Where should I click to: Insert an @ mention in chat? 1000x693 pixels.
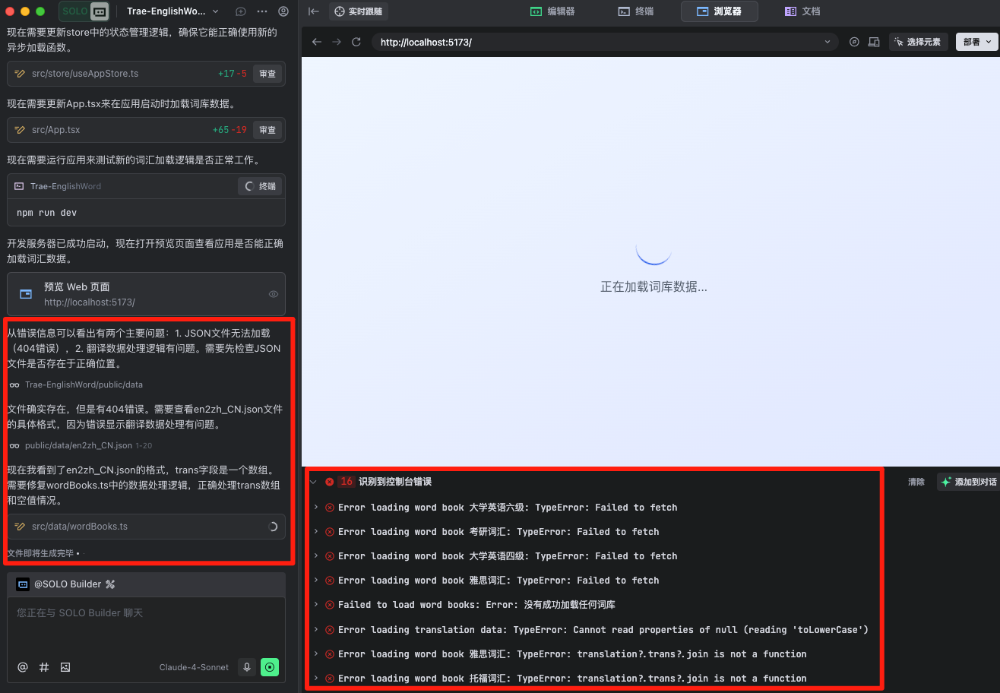click(22, 667)
